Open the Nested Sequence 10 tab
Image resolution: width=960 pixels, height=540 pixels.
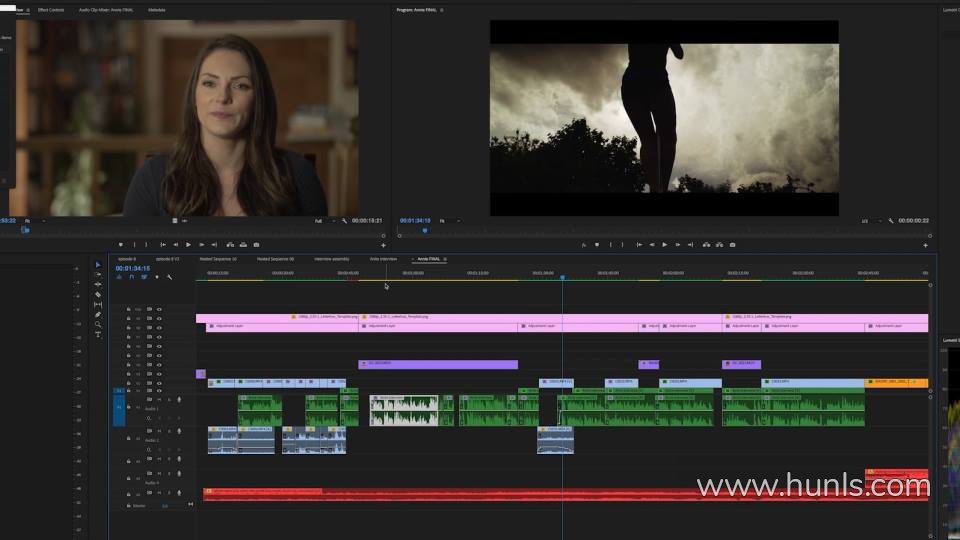[218, 259]
